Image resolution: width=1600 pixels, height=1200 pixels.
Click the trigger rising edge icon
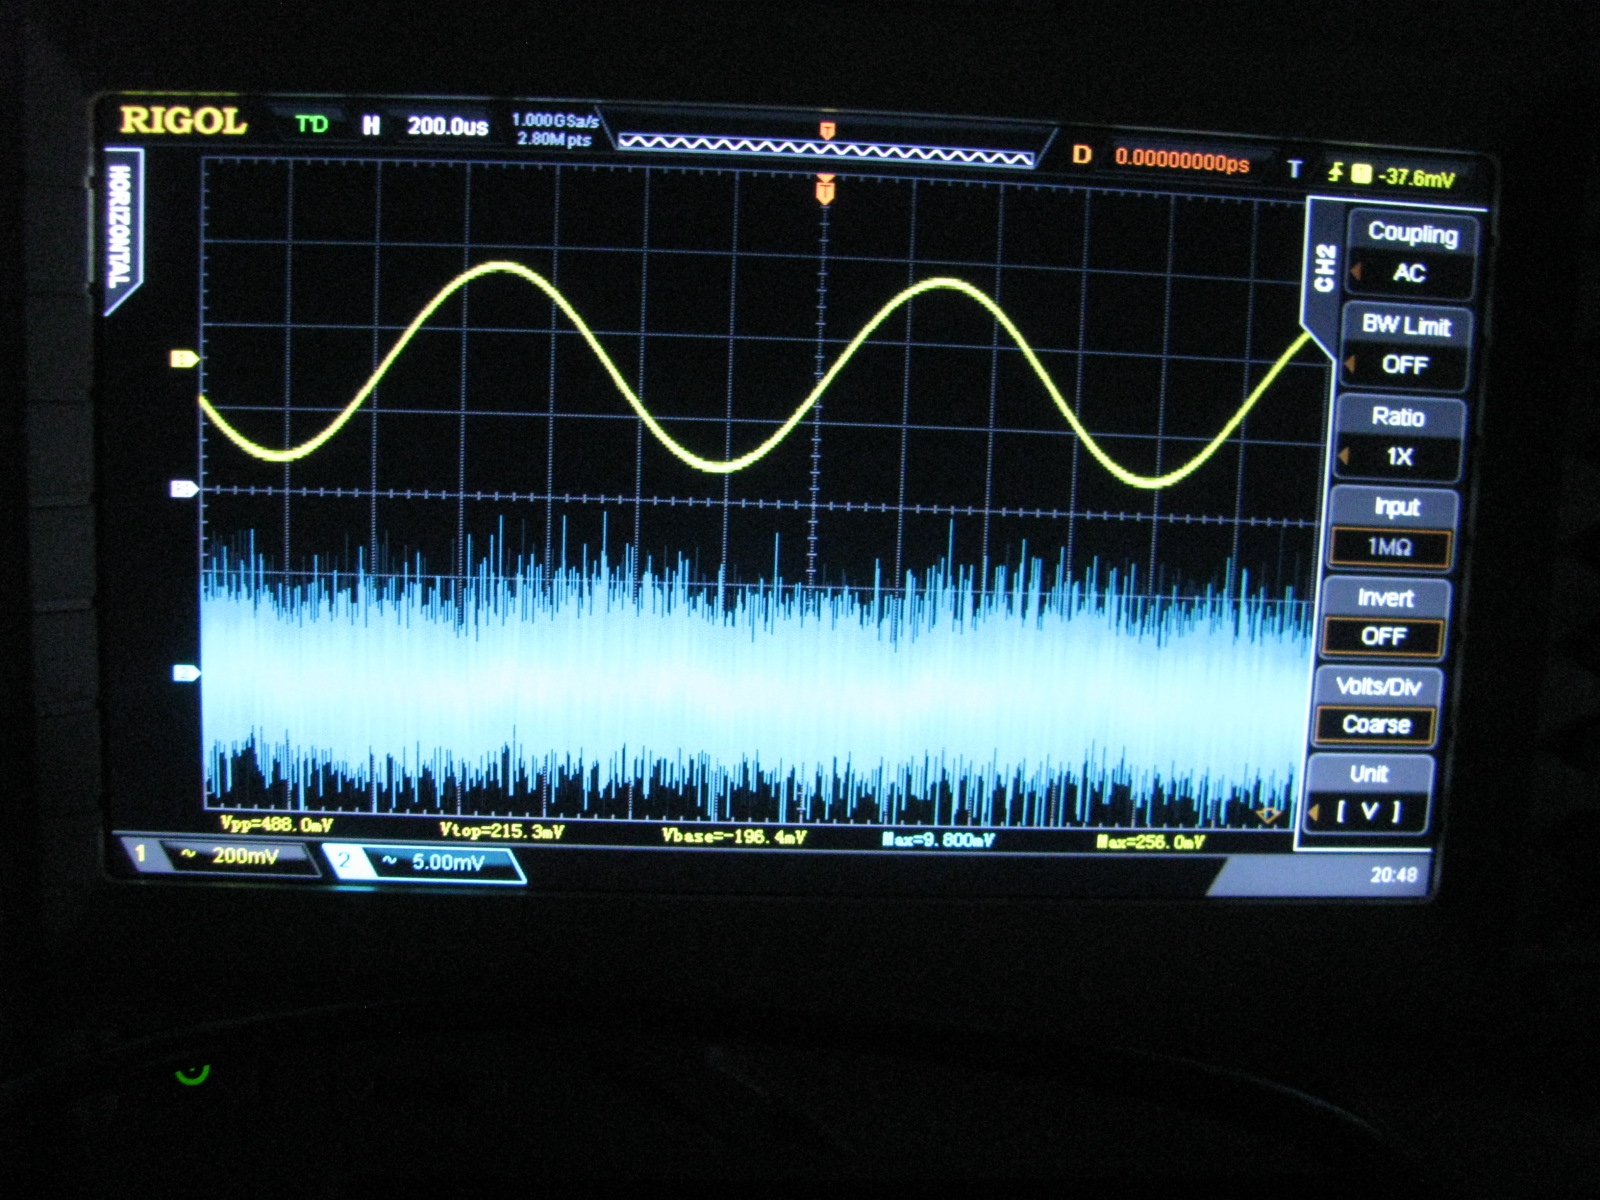tap(1335, 172)
